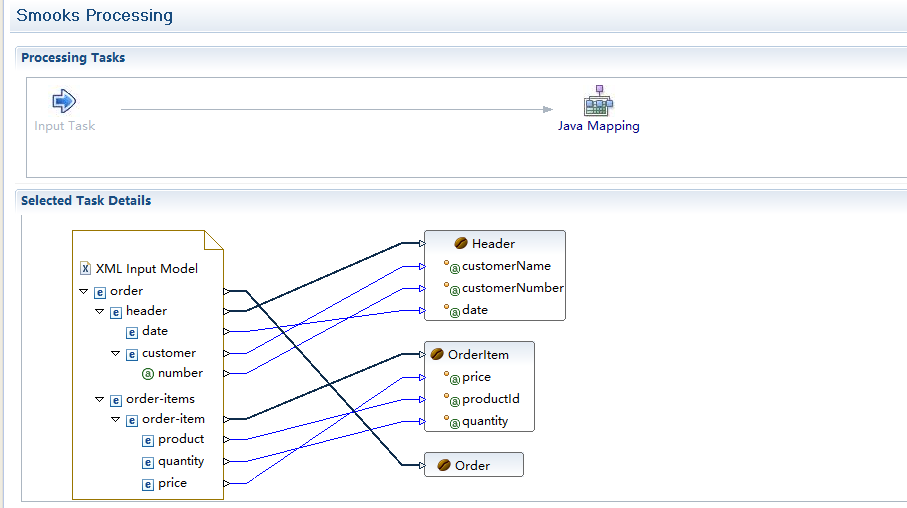Screen dimensions: 907x508
Task: Click the price row's output connection anchor
Action: pyautogui.click(x=227, y=483)
